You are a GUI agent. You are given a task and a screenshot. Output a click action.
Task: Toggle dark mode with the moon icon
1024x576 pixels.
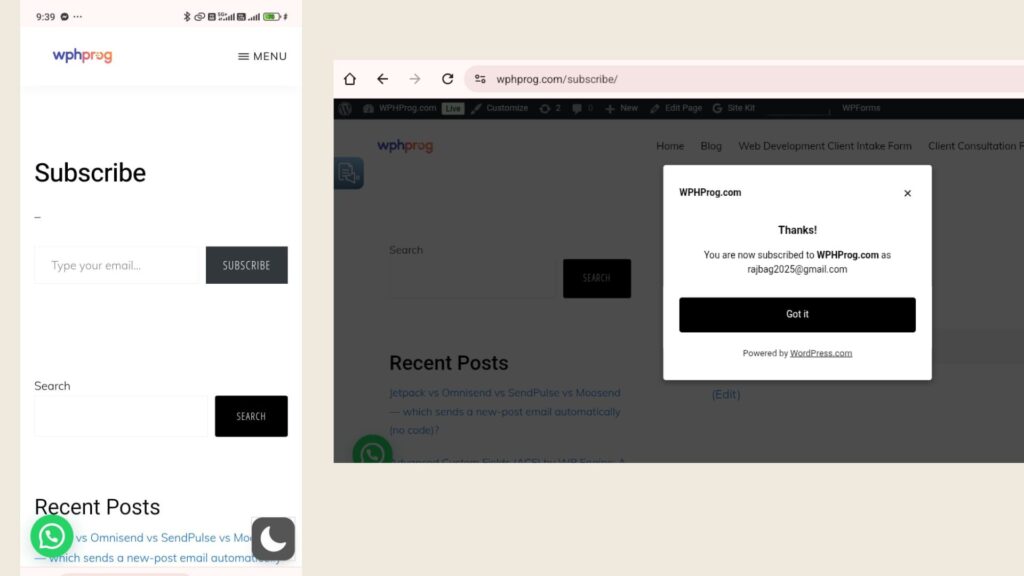point(273,538)
